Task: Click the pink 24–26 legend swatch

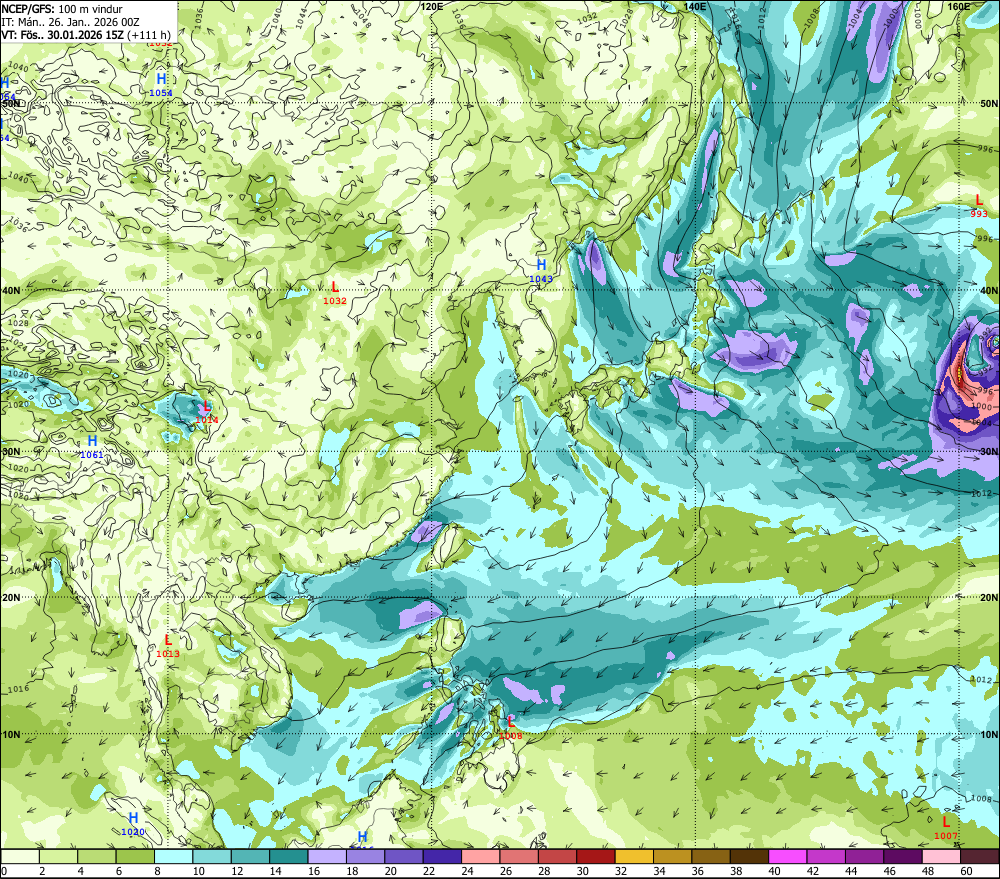Action: [480, 856]
